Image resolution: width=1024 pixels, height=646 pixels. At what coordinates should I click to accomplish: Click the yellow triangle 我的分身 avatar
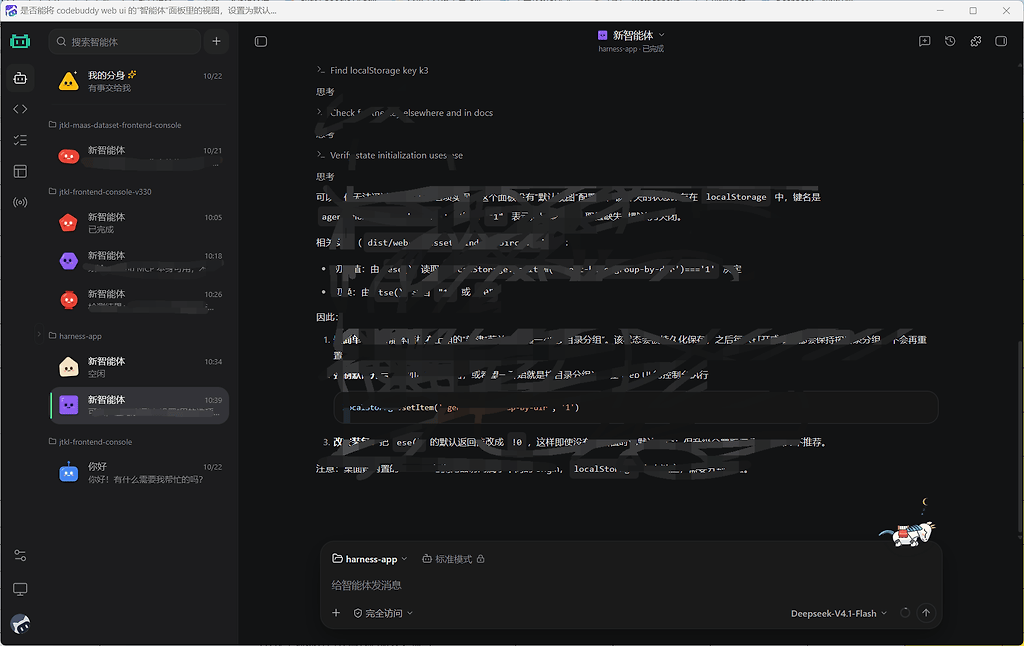pyautogui.click(x=69, y=81)
